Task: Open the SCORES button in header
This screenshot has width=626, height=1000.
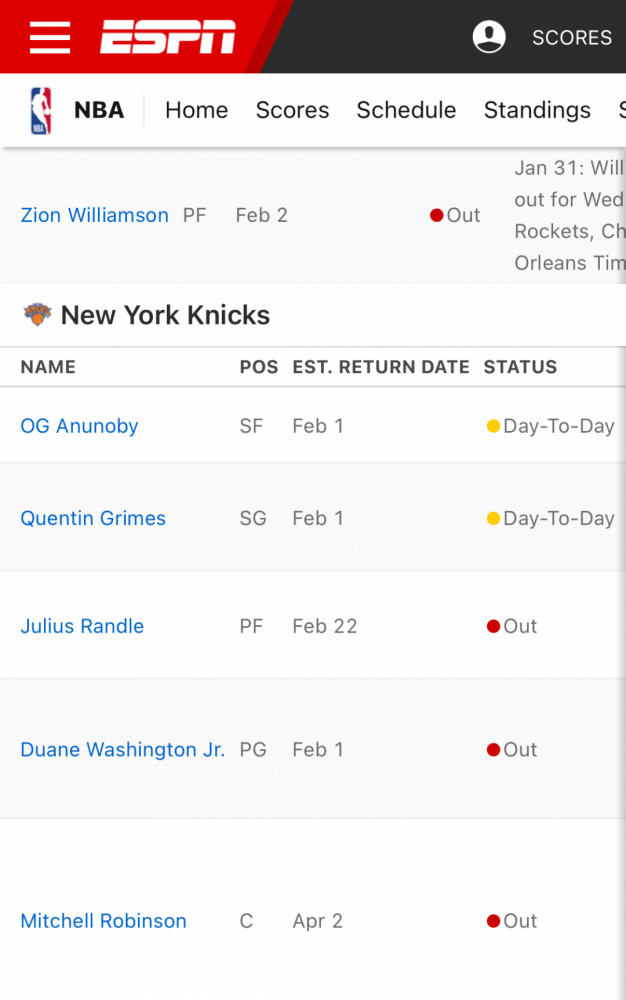Action: coord(572,38)
